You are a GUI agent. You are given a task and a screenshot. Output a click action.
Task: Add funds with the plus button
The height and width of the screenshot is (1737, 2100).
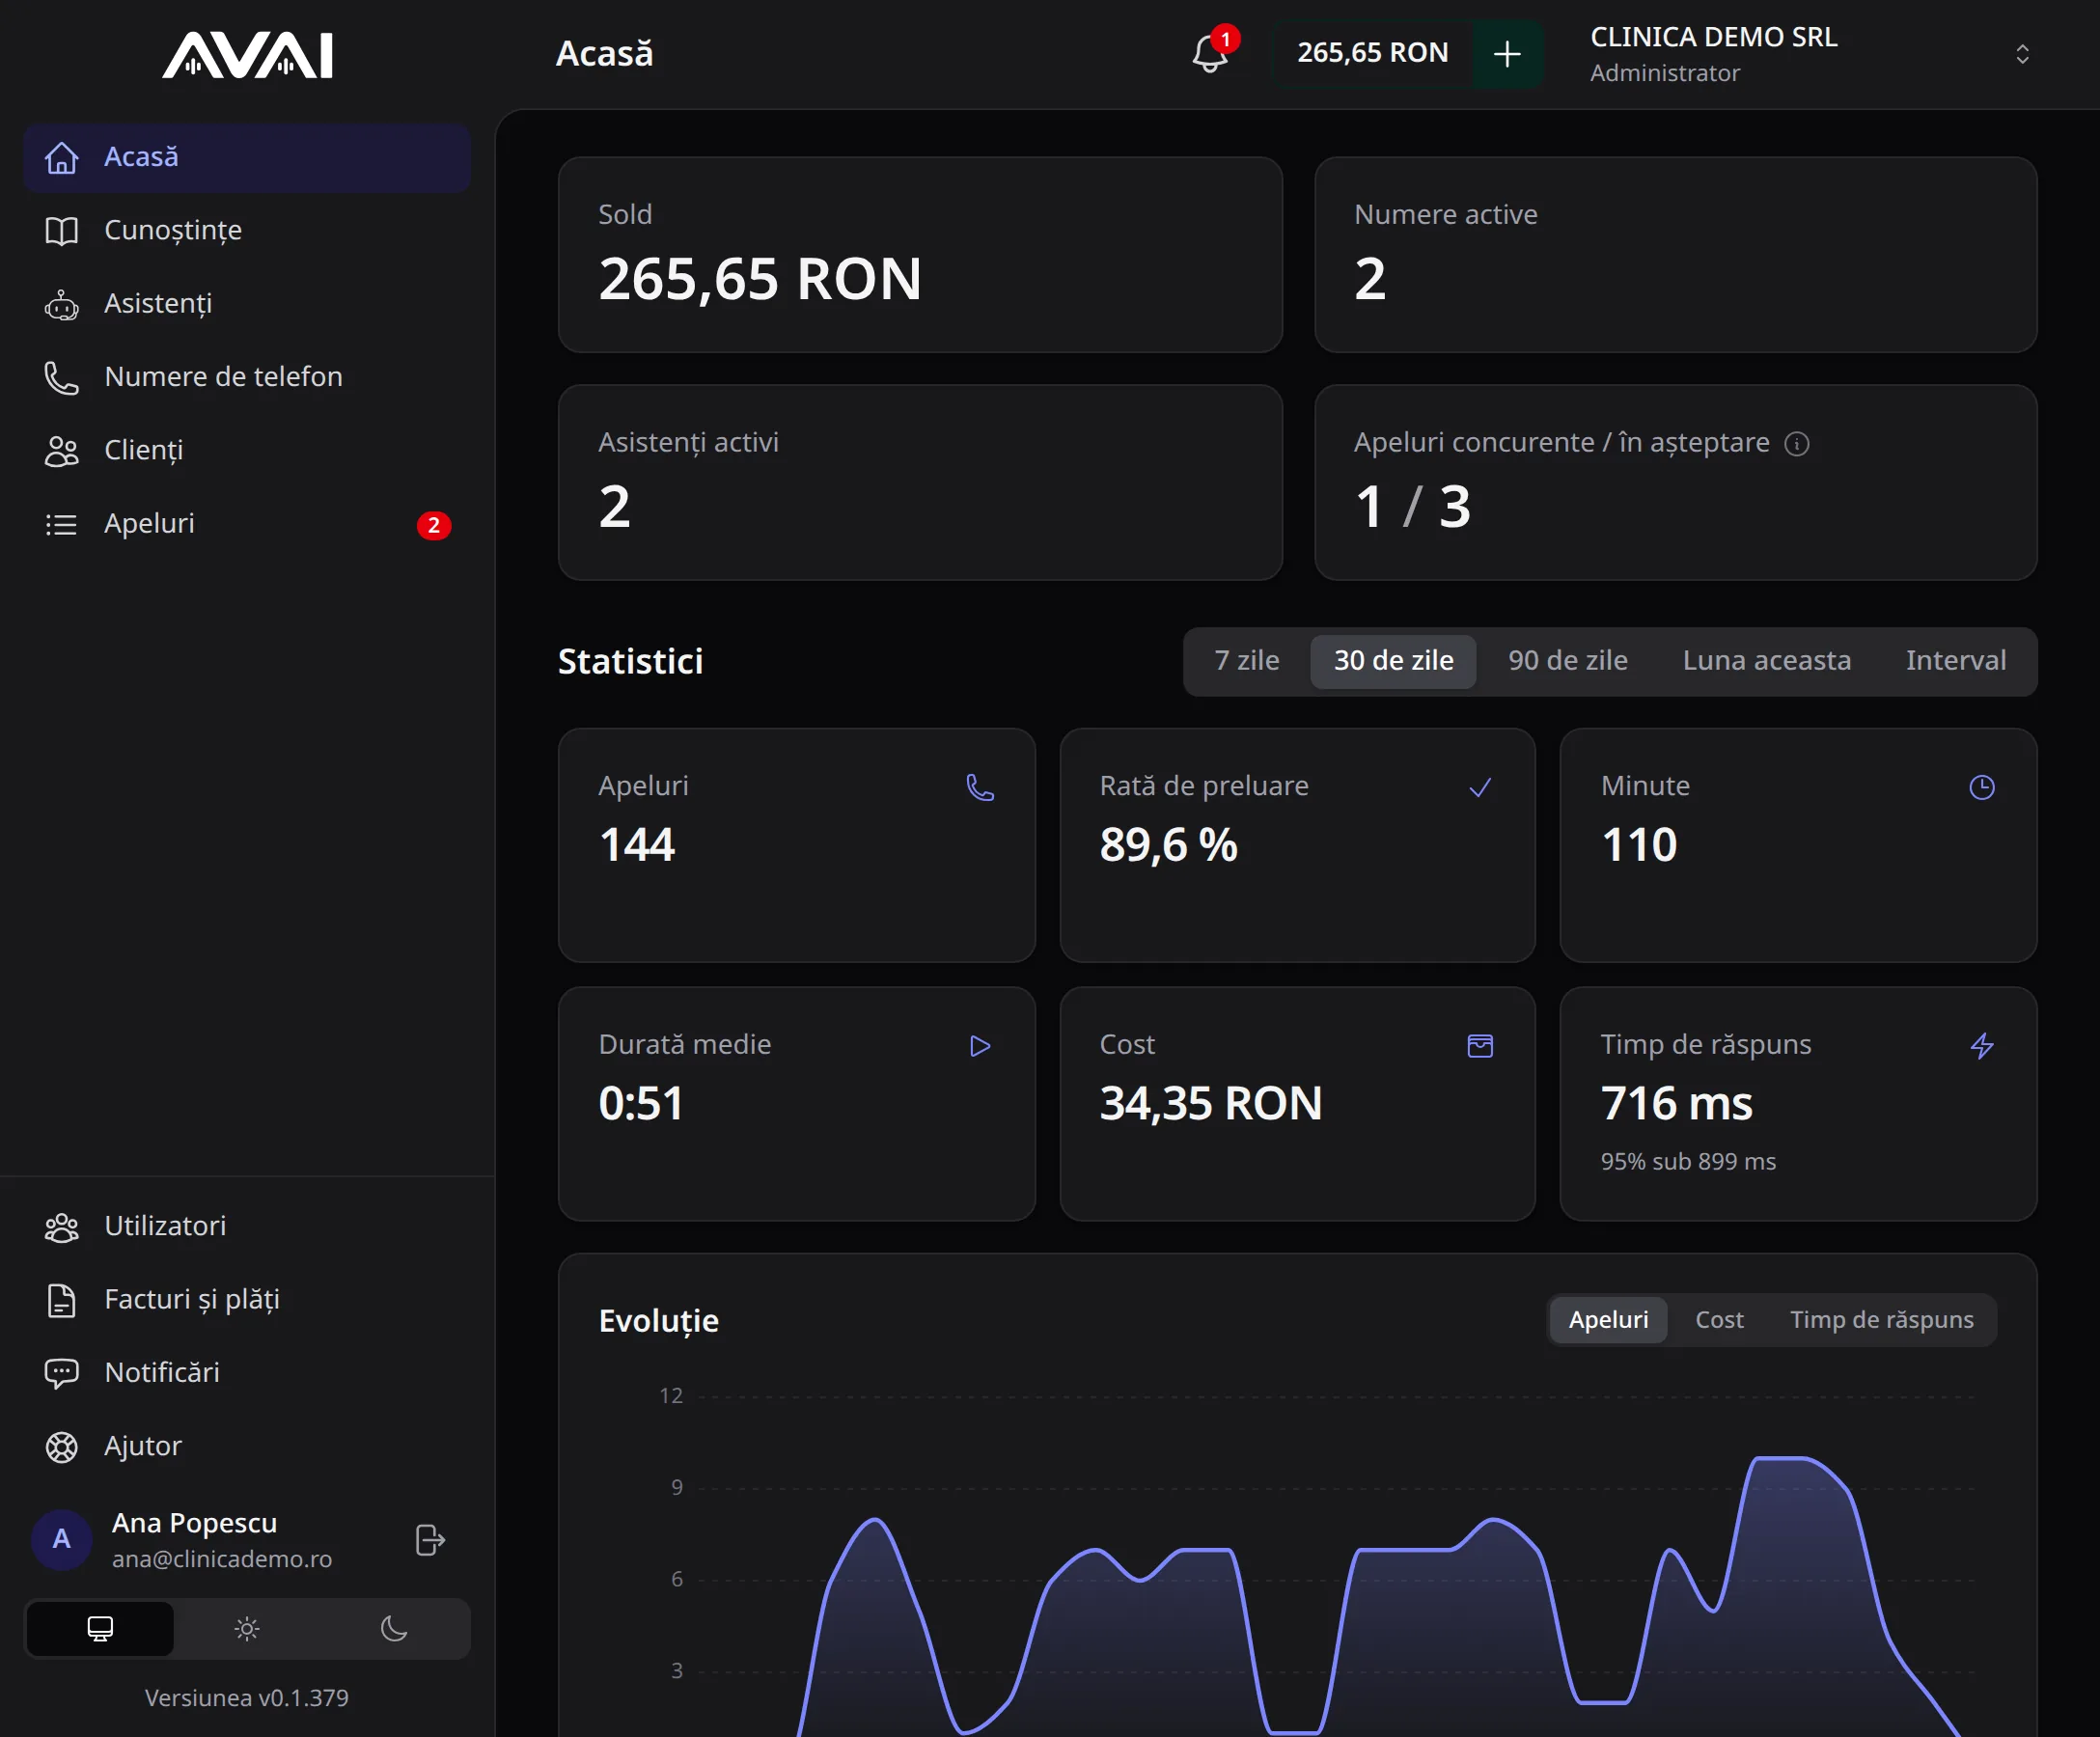coord(1507,53)
